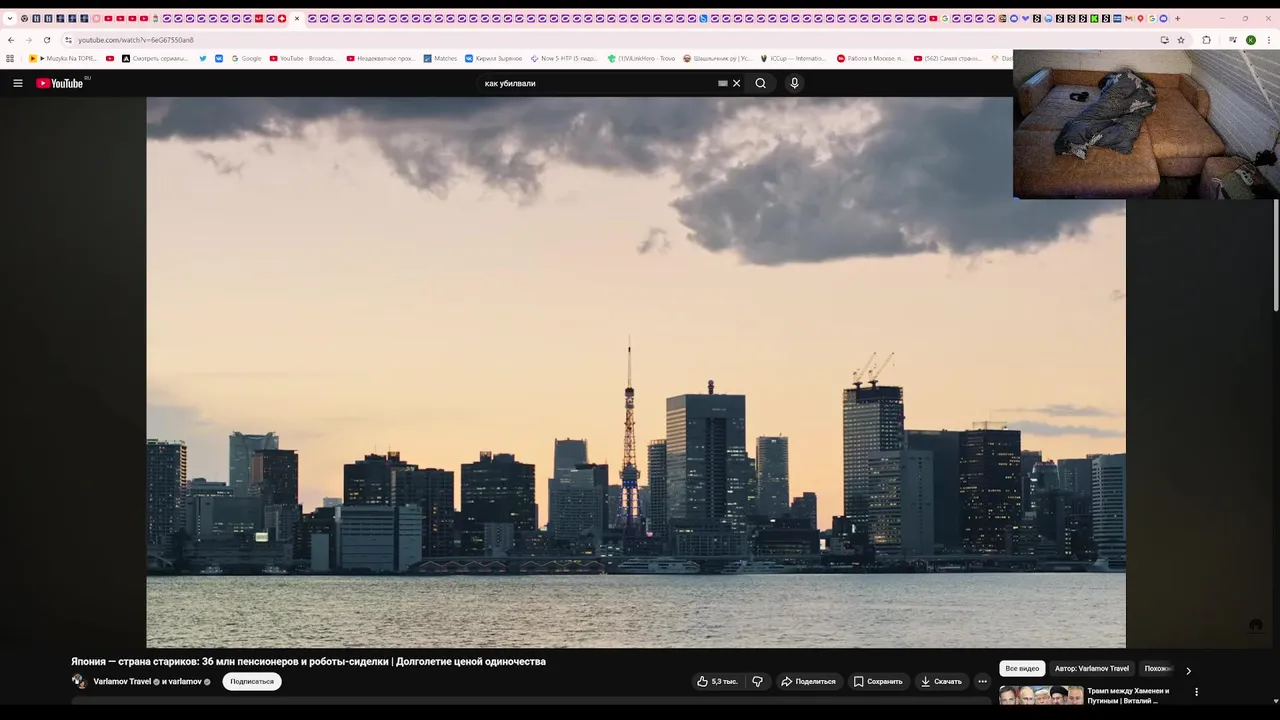Select the Автор: Varlamov Travel chip

pyautogui.click(x=1092, y=668)
